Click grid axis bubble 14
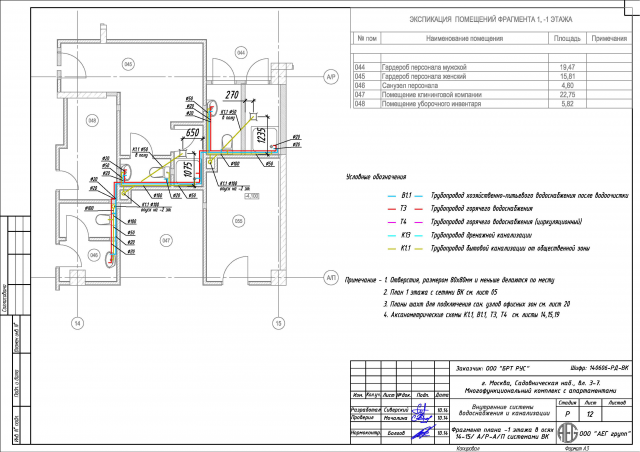640x452 pixels. (x=78, y=323)
